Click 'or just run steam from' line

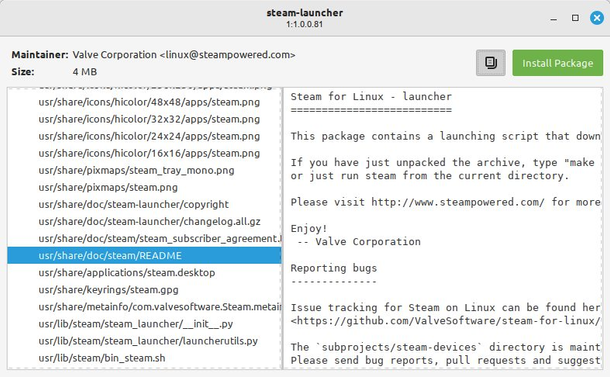coord(430,176)
